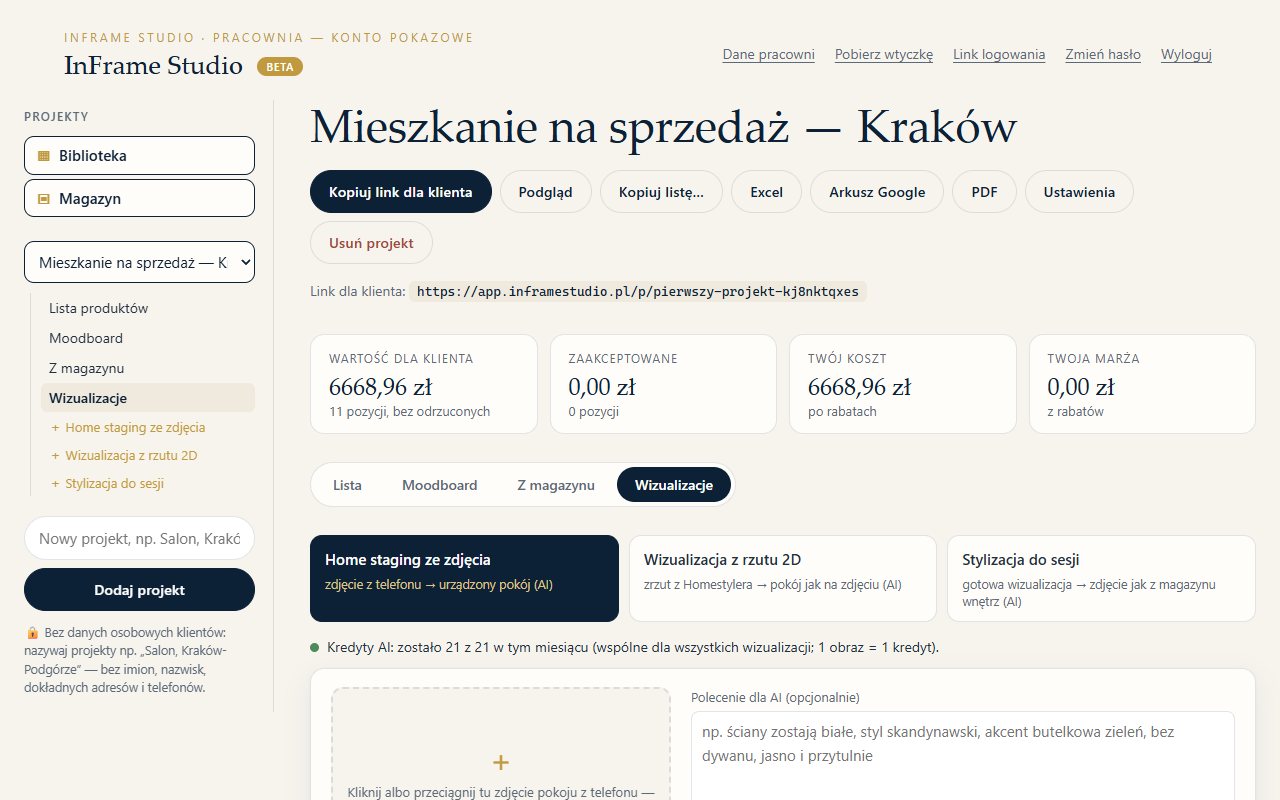Expand project selector dropdown in sidebar
The width and height of the screenshot is (1280, 800).
pyautogui.click(x=139, y=262)
